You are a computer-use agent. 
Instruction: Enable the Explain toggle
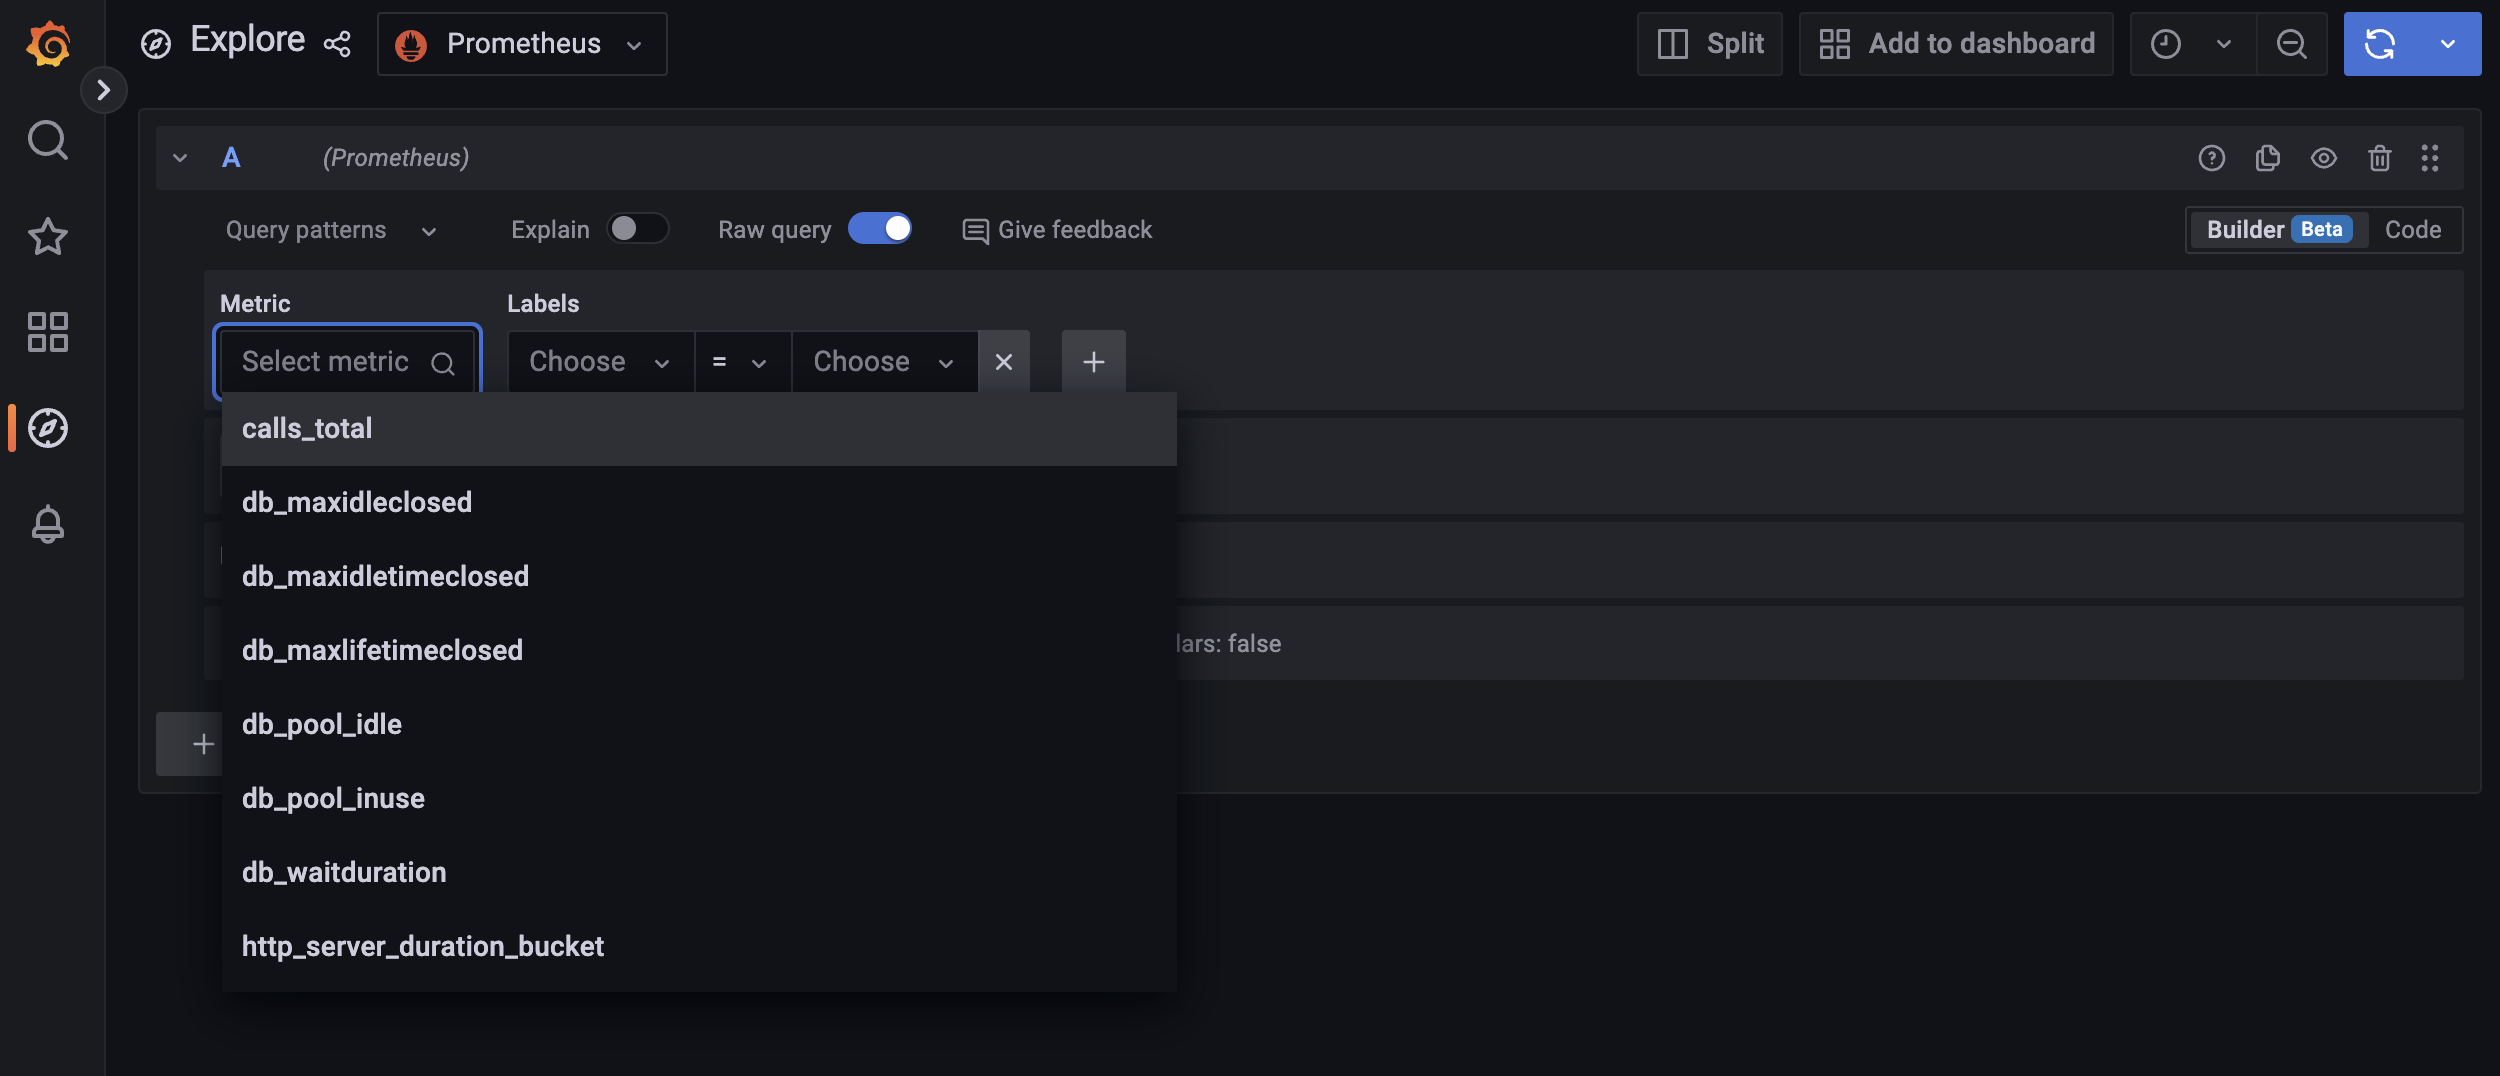[639, 229]
